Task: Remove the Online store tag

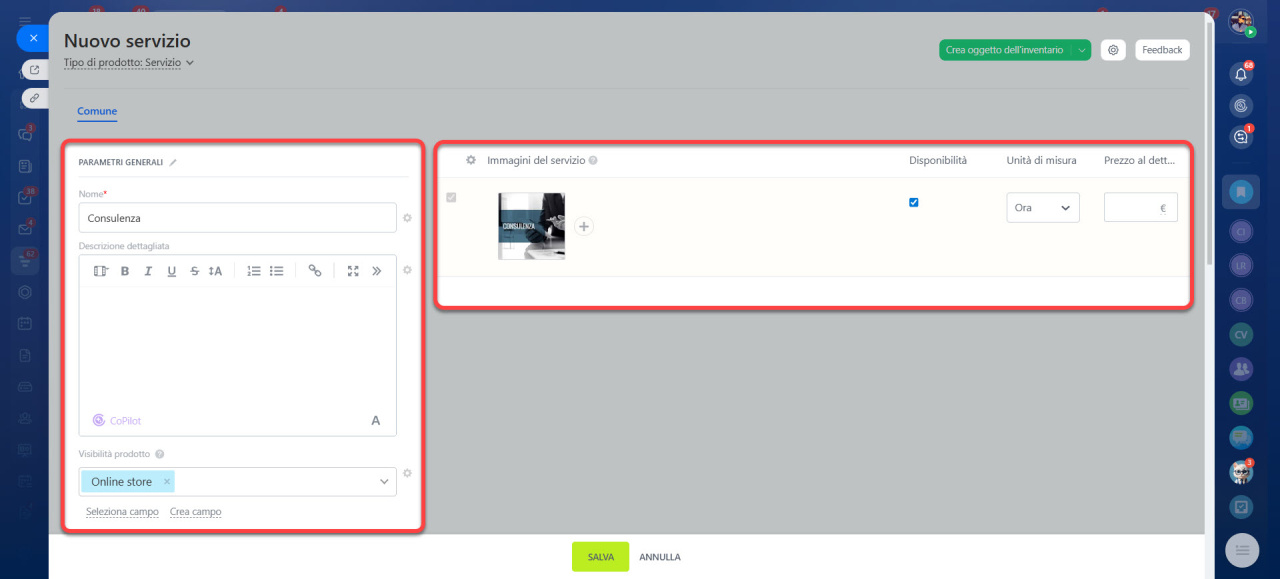Action: pos(167,482)
